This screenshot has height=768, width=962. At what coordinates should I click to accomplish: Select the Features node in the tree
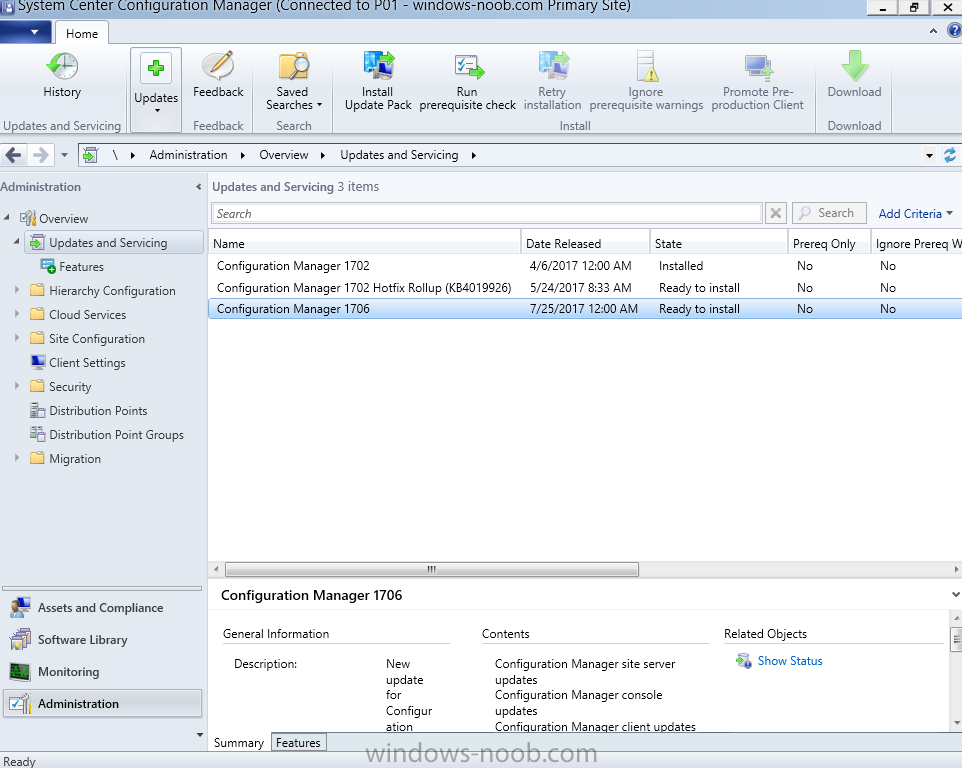point(72,267)
